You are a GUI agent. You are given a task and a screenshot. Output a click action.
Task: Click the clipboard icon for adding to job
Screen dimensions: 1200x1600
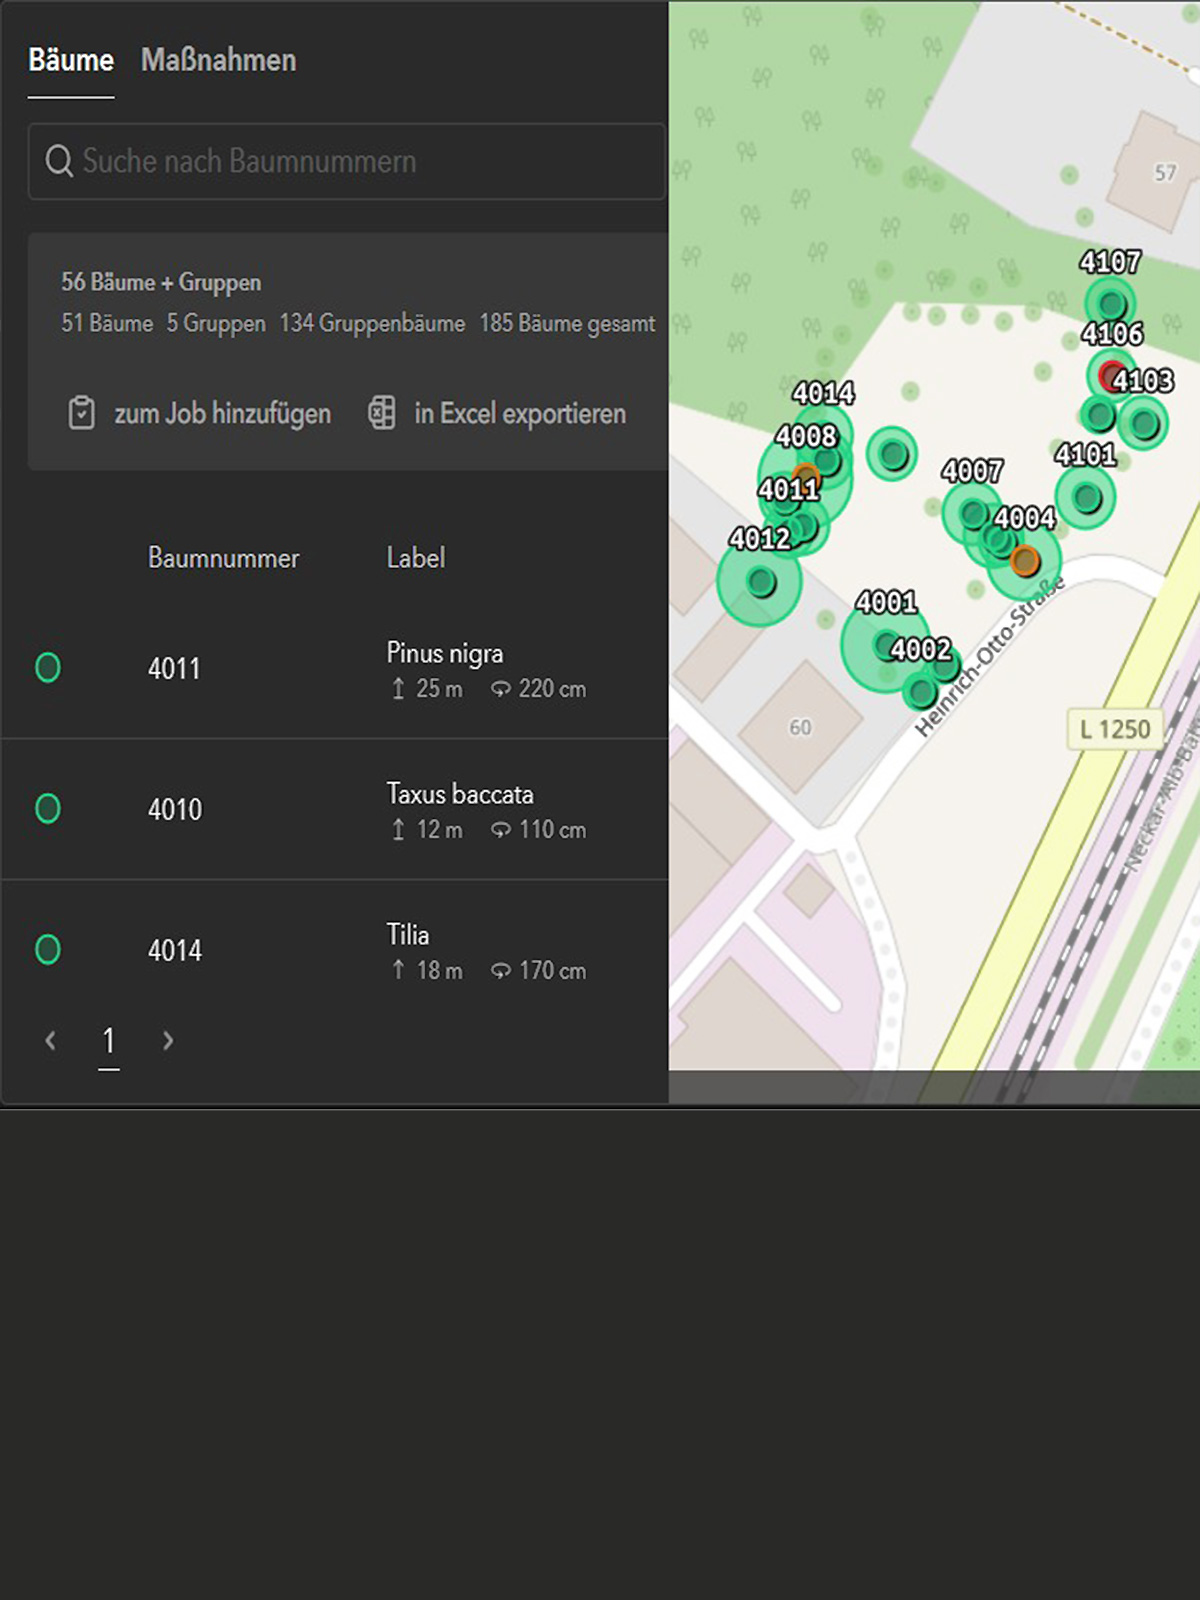(x=81, y=413)
